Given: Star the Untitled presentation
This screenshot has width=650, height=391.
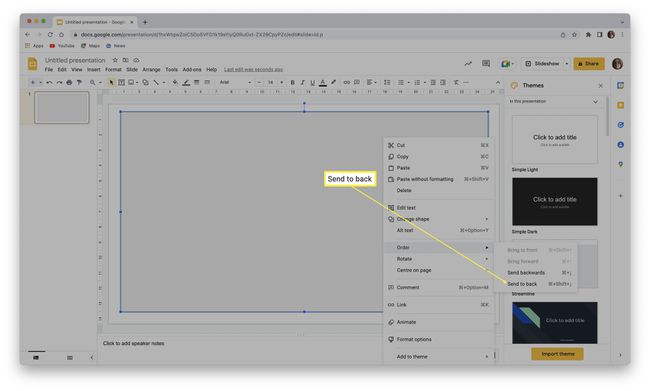Looking at the screenshot, I should (115, 60).
